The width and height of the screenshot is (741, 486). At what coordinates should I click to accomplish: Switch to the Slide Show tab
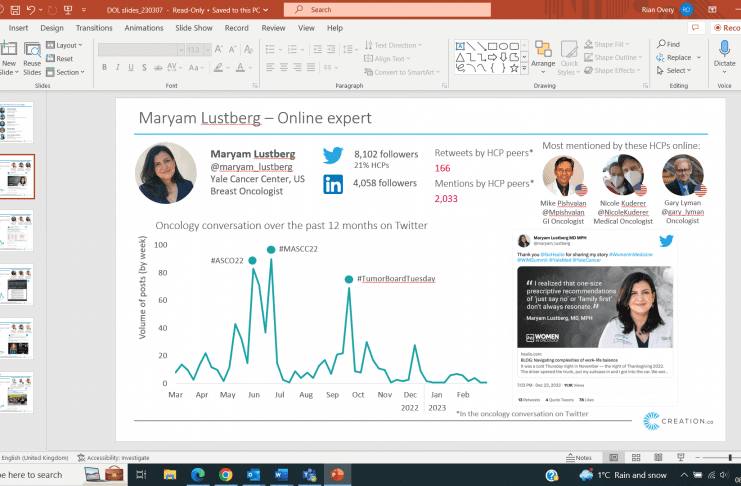point(194,28)
